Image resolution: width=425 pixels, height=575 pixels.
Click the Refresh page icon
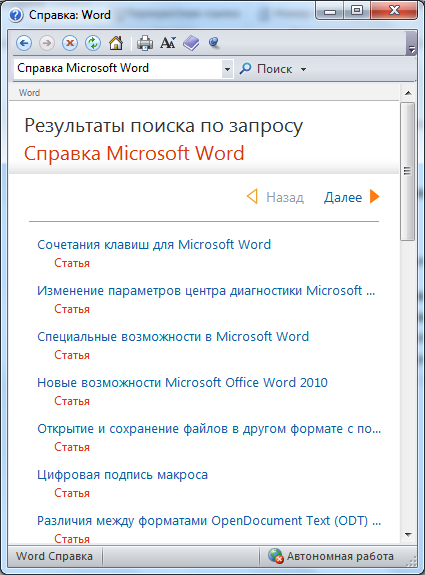(x=93, y=43)
